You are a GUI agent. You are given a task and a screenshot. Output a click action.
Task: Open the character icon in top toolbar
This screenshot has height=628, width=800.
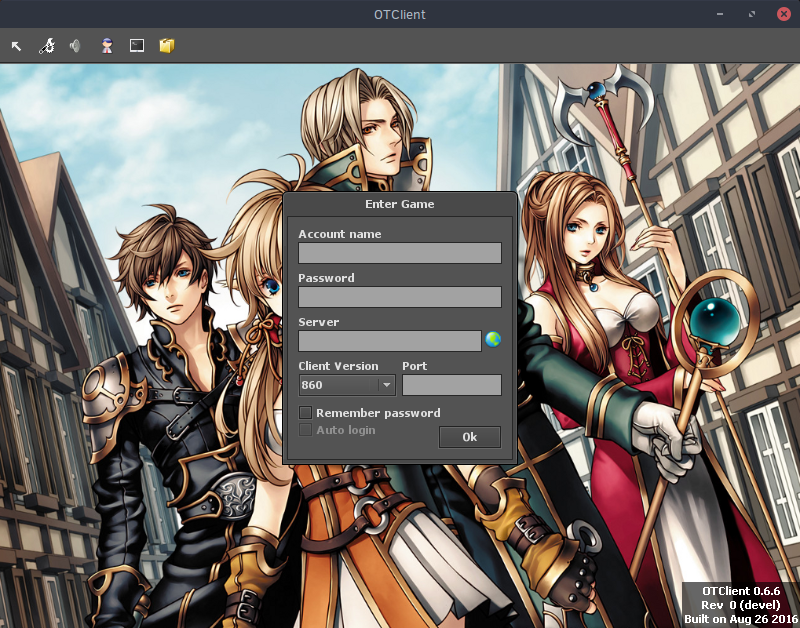click(107, 46)
